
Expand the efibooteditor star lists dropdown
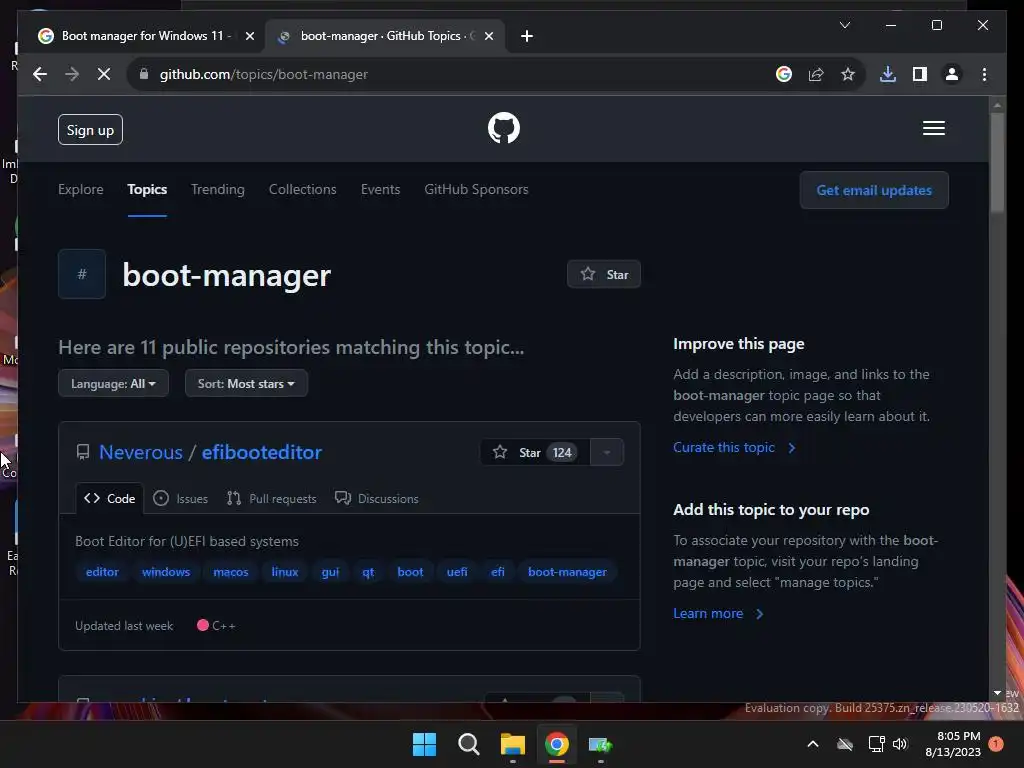(x=607, y=453)
